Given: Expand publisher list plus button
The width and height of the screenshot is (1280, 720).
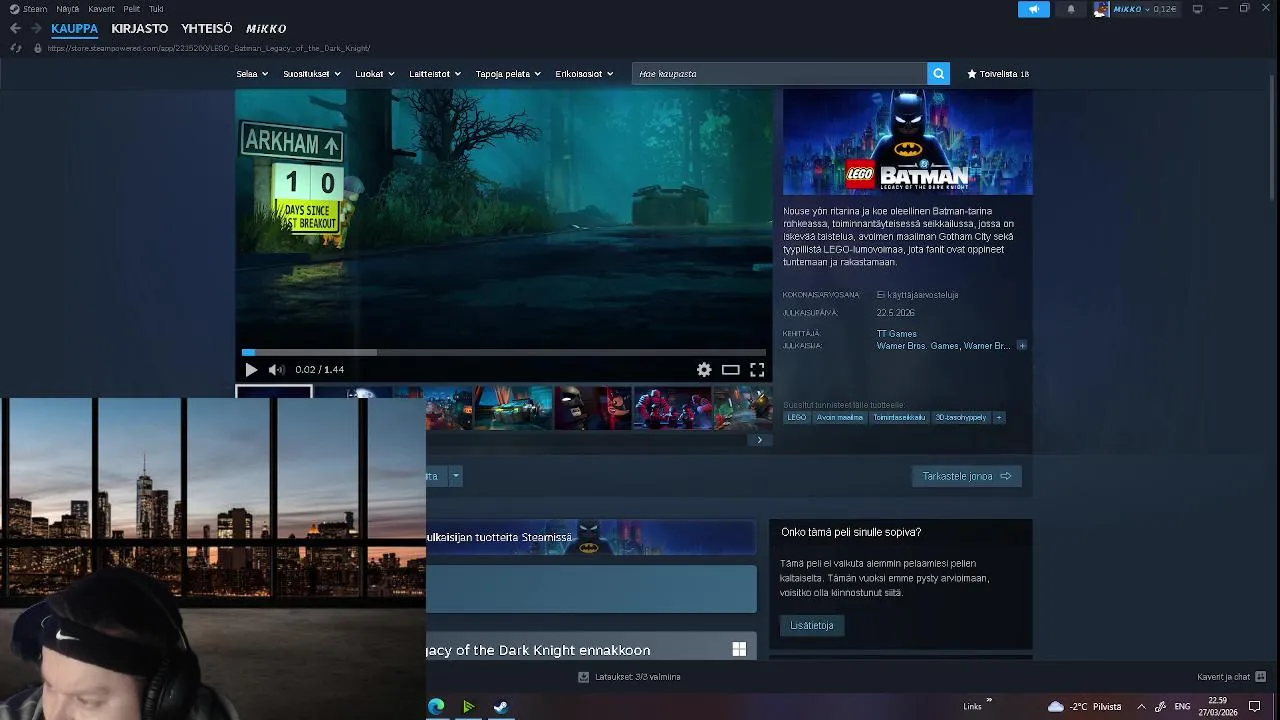Looking at the screenshot, I should [1021, 346].
